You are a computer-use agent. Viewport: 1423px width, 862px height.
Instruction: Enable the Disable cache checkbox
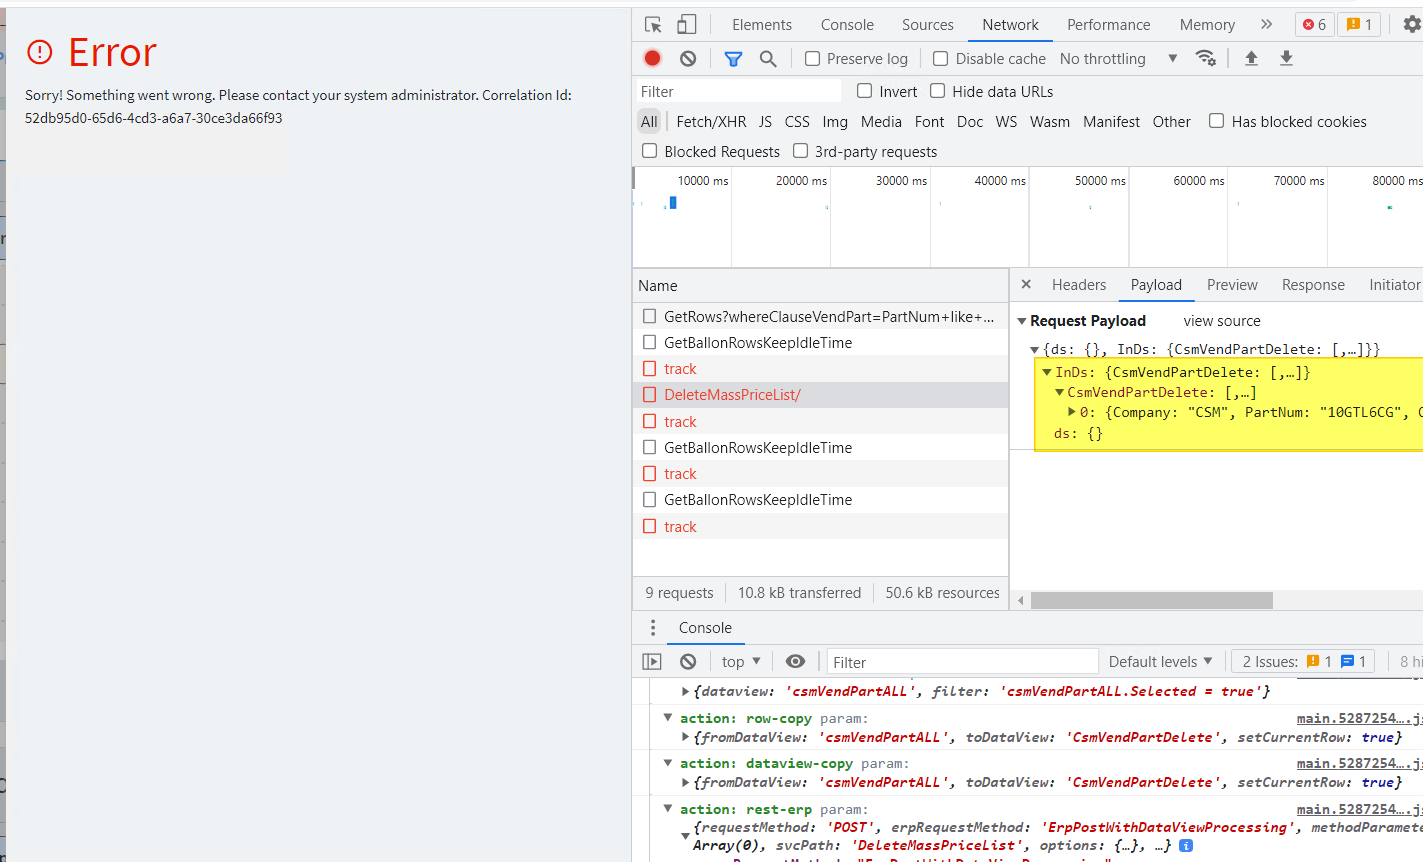941,59
